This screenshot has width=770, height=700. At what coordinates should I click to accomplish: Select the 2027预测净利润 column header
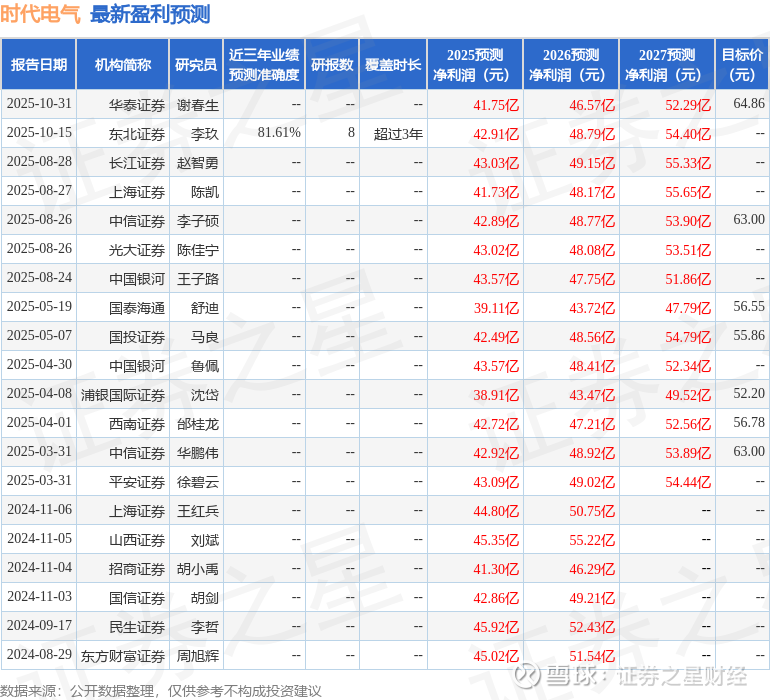click(x=667, y=64)
